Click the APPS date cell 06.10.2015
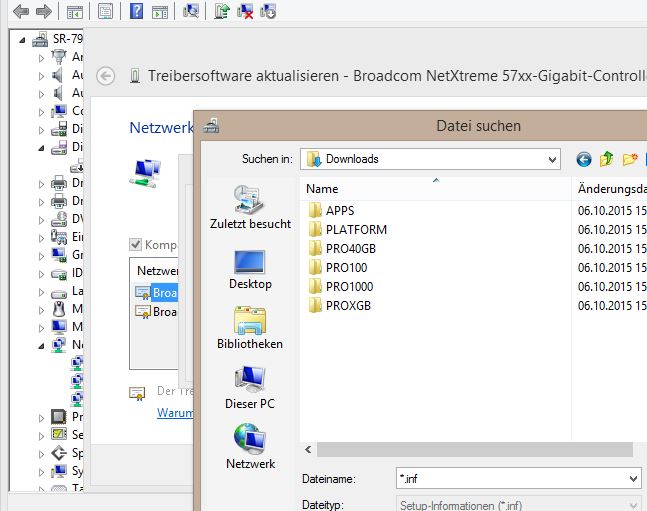Viewport: 647px width, 511px height. [612, 211]
